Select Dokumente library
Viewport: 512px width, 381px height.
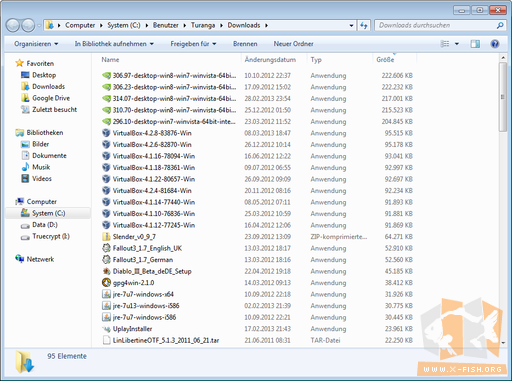(x=49, y=156)
